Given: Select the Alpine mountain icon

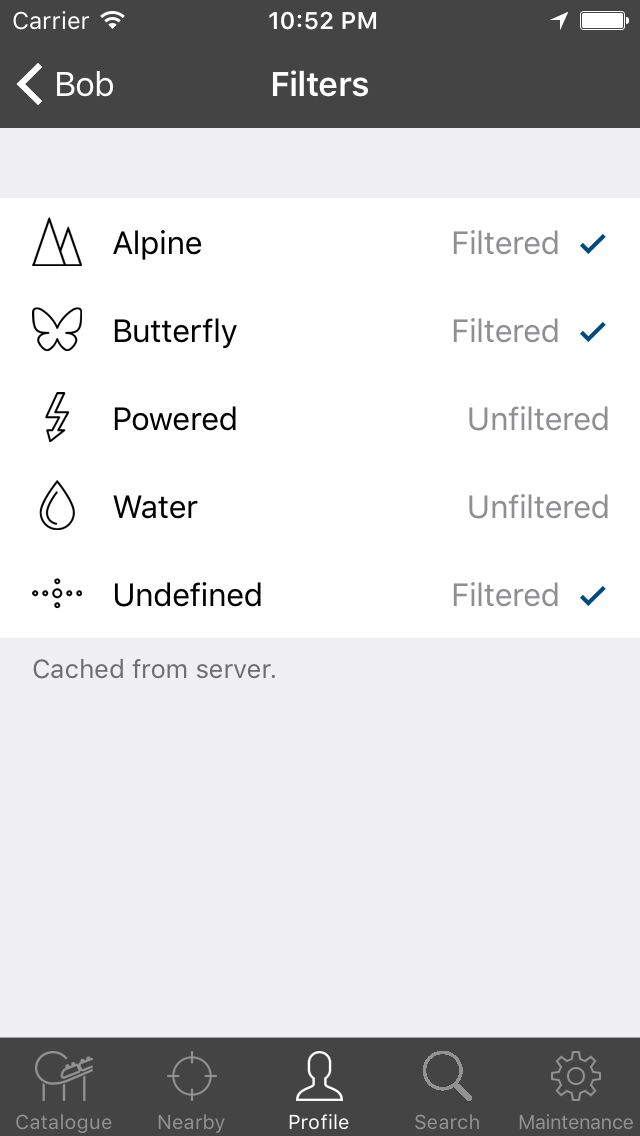Looking at the screenshot, I should (x=57, y=242).
